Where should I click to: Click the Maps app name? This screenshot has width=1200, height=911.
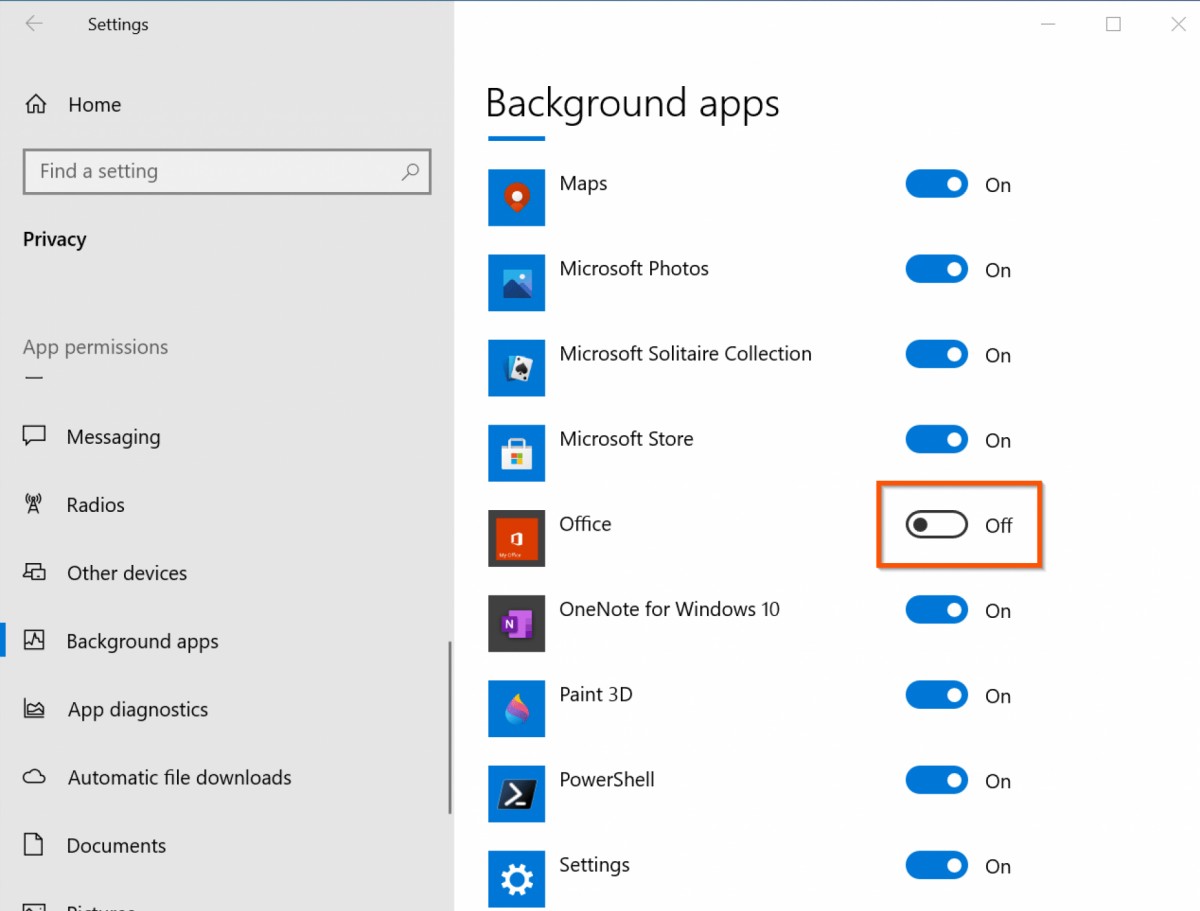coord(583,183)
